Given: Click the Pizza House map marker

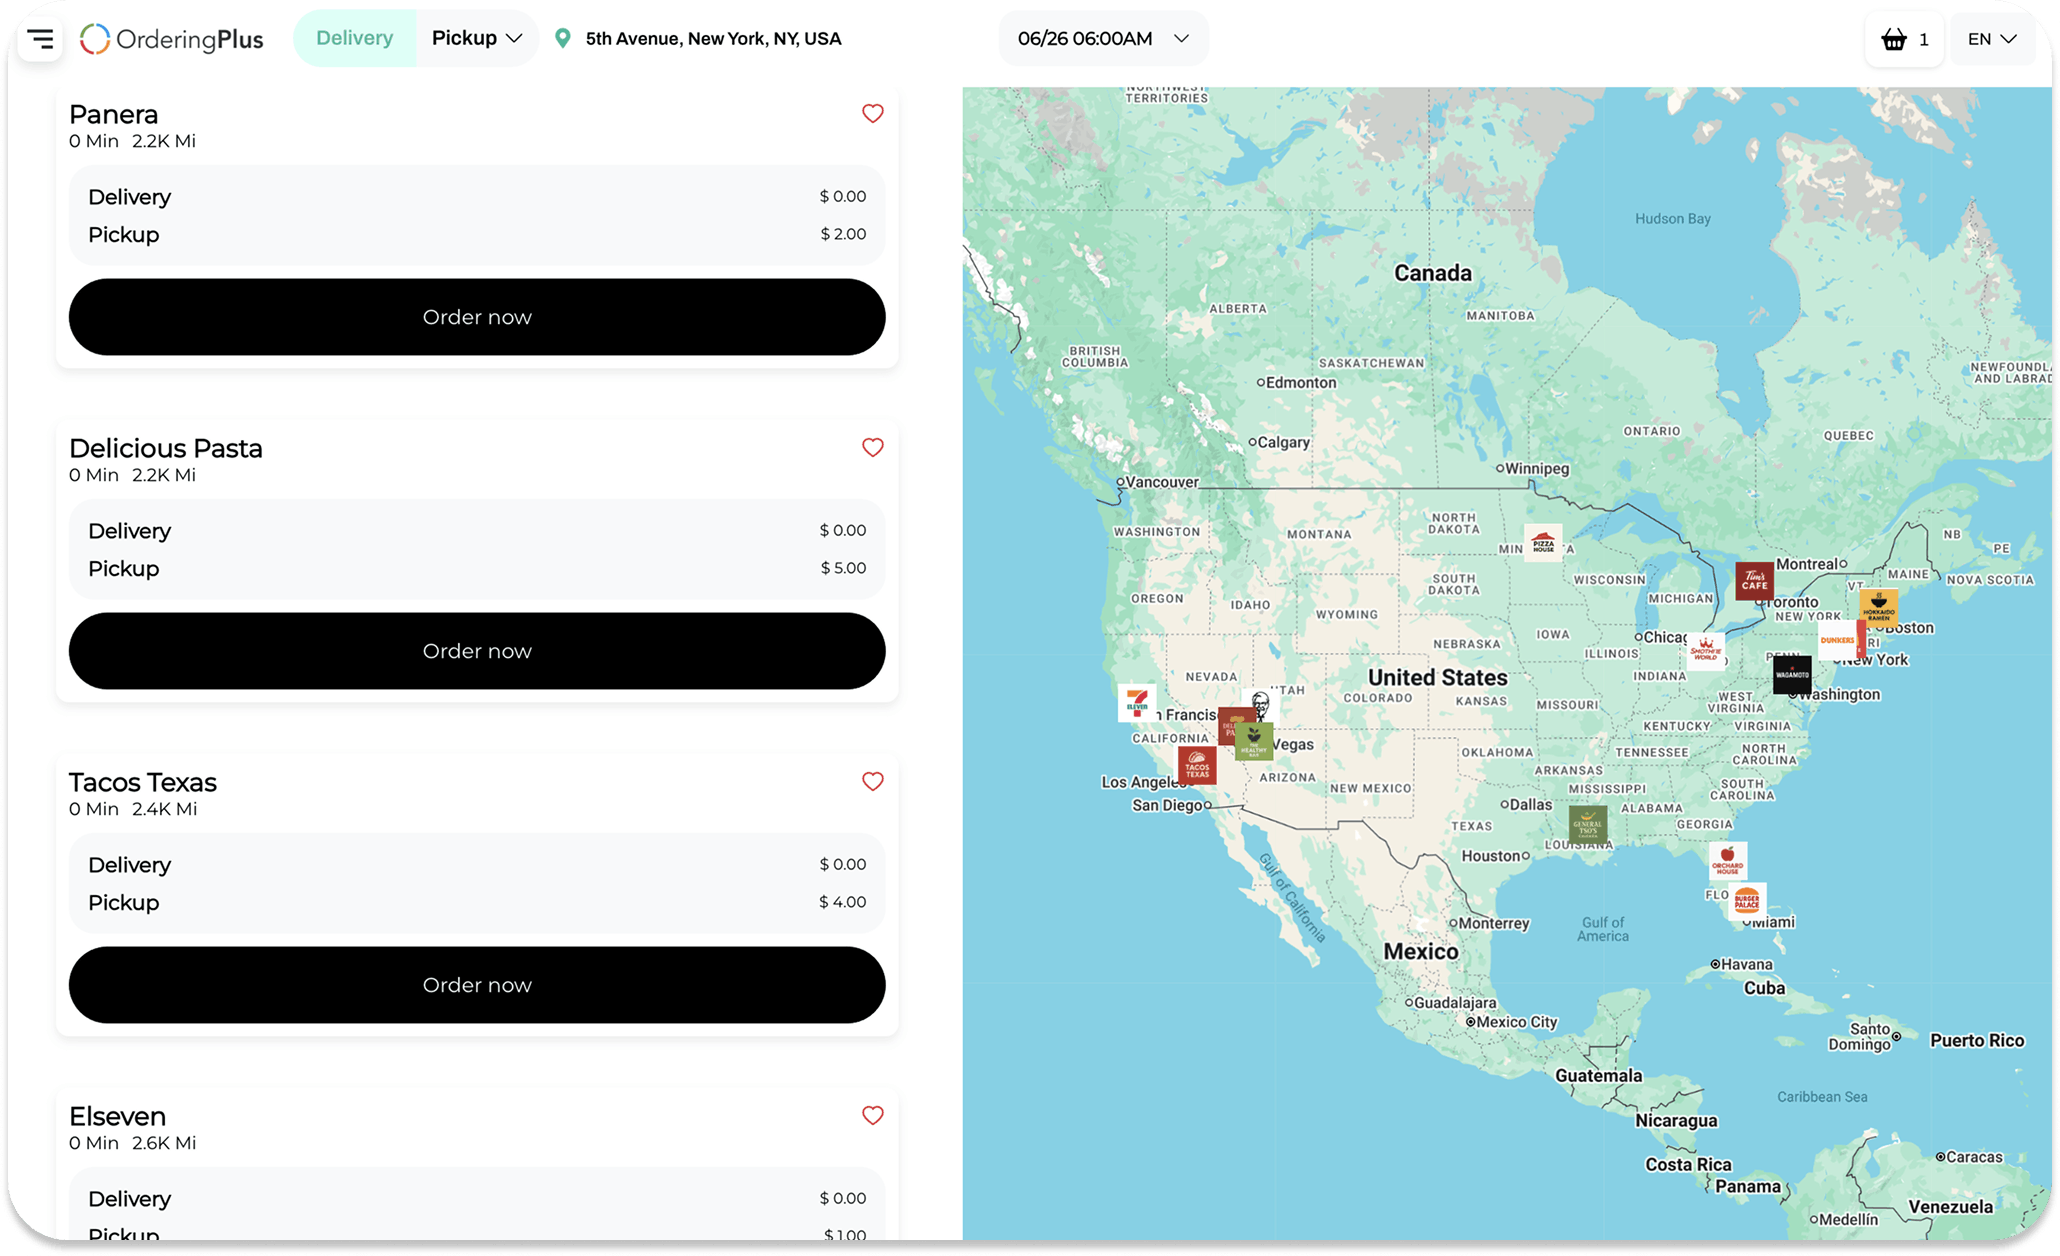Looking at the screenshot, I should 1543,543.
